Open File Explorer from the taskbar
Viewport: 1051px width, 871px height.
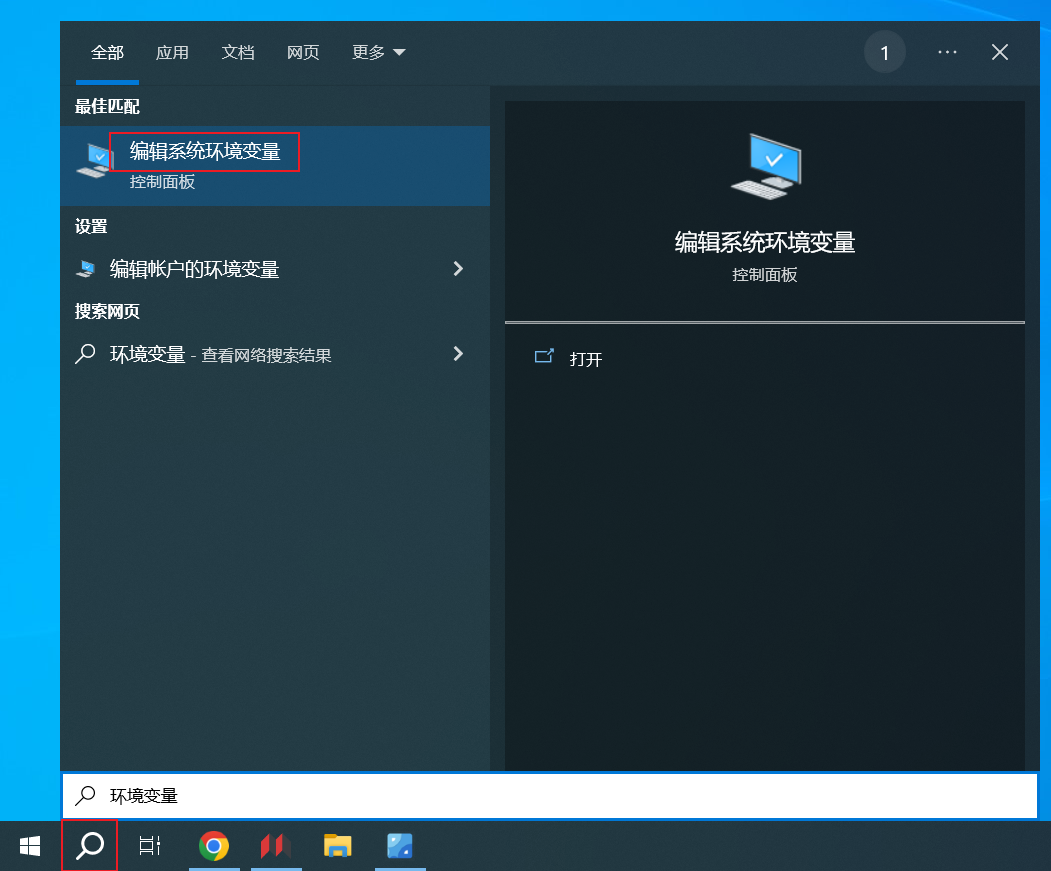click(338, 846)
